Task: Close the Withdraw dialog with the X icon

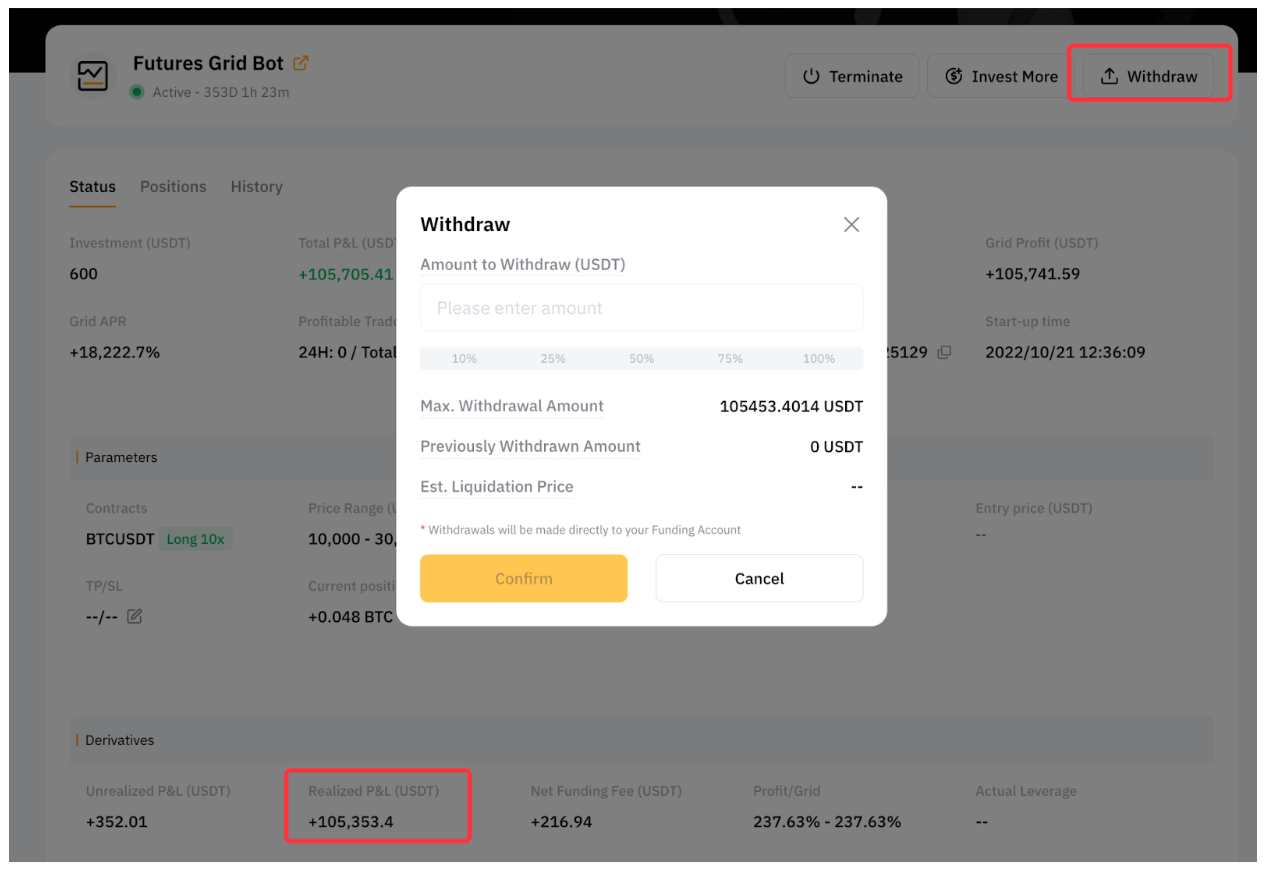Action: click(x=851, y=225)
